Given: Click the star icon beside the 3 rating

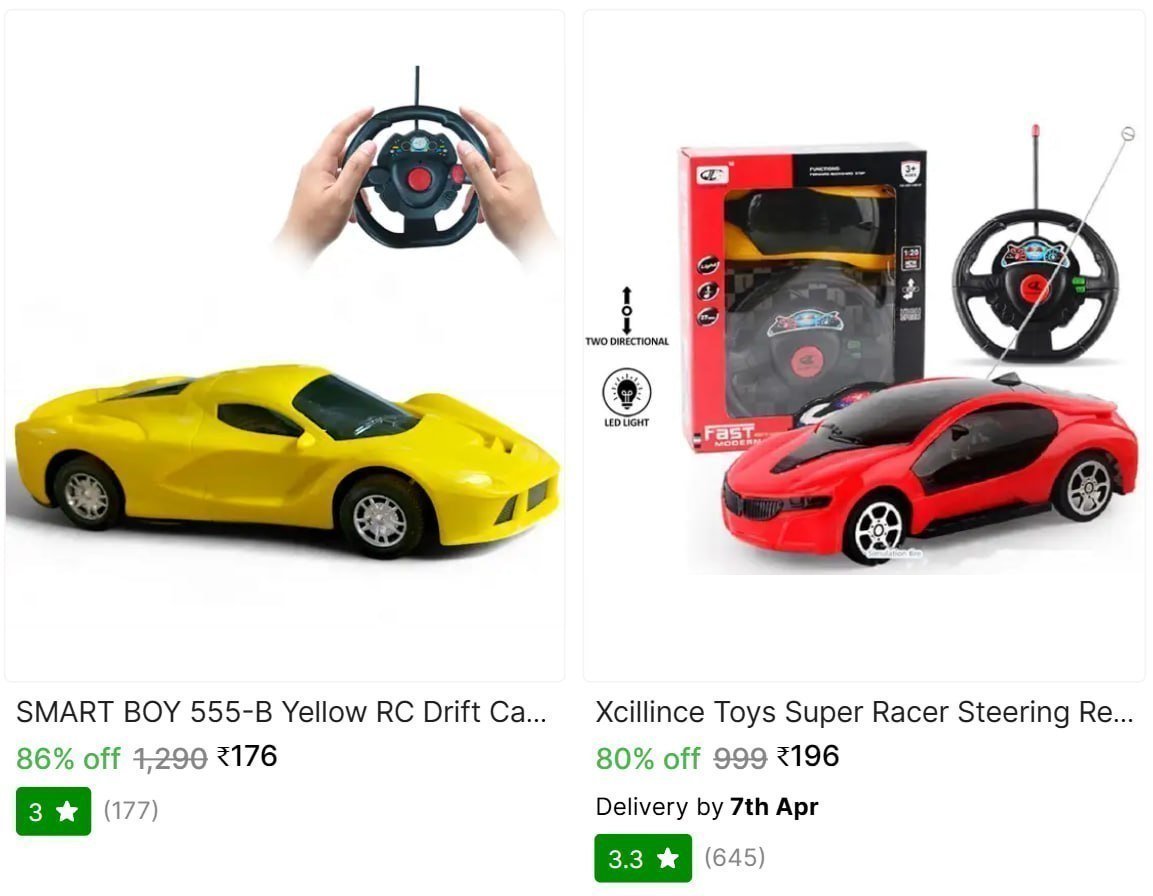Looking at the screenshot, I should 67,811.
